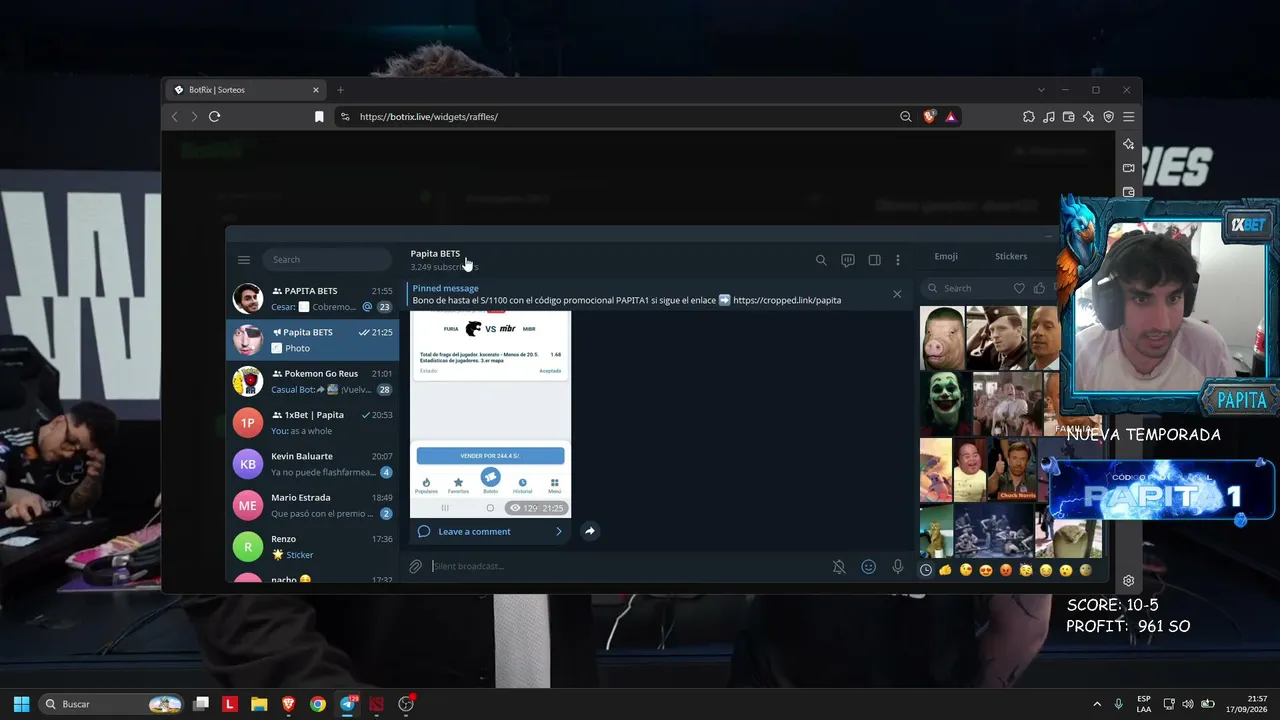1280x720 pixels.
Task: Bookmark the current page
Action: coord(319,117)
